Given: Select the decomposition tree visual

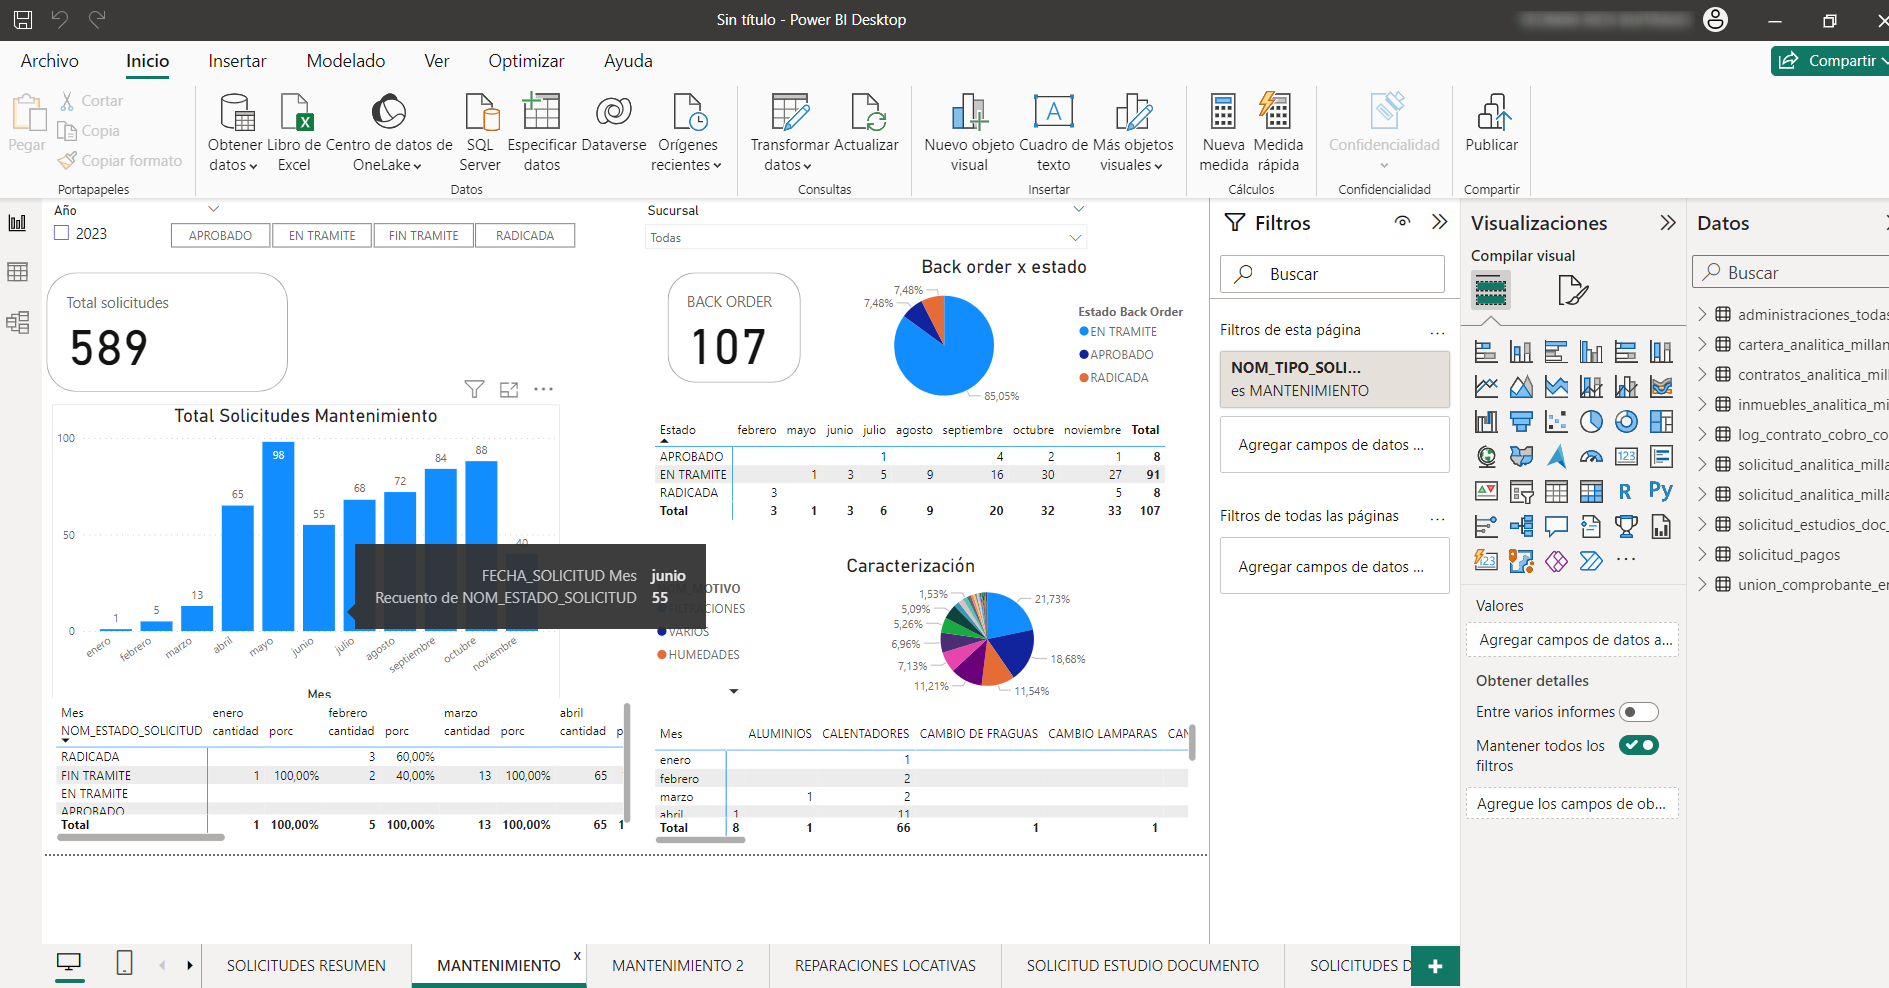Looking at the screenshot, I should point(1521,526).
